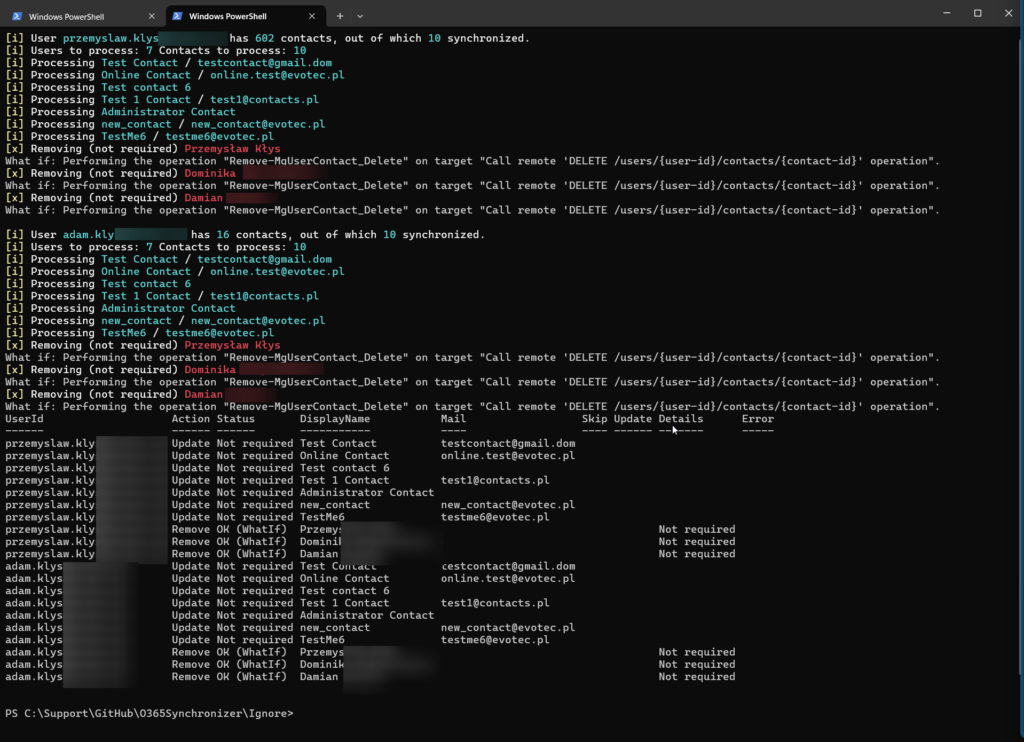Image resolution: width=1024 pixels, height=742 pixels.
Task: Click the DisplayName column header
Action: pyautogui.click(x=335, y=419)
